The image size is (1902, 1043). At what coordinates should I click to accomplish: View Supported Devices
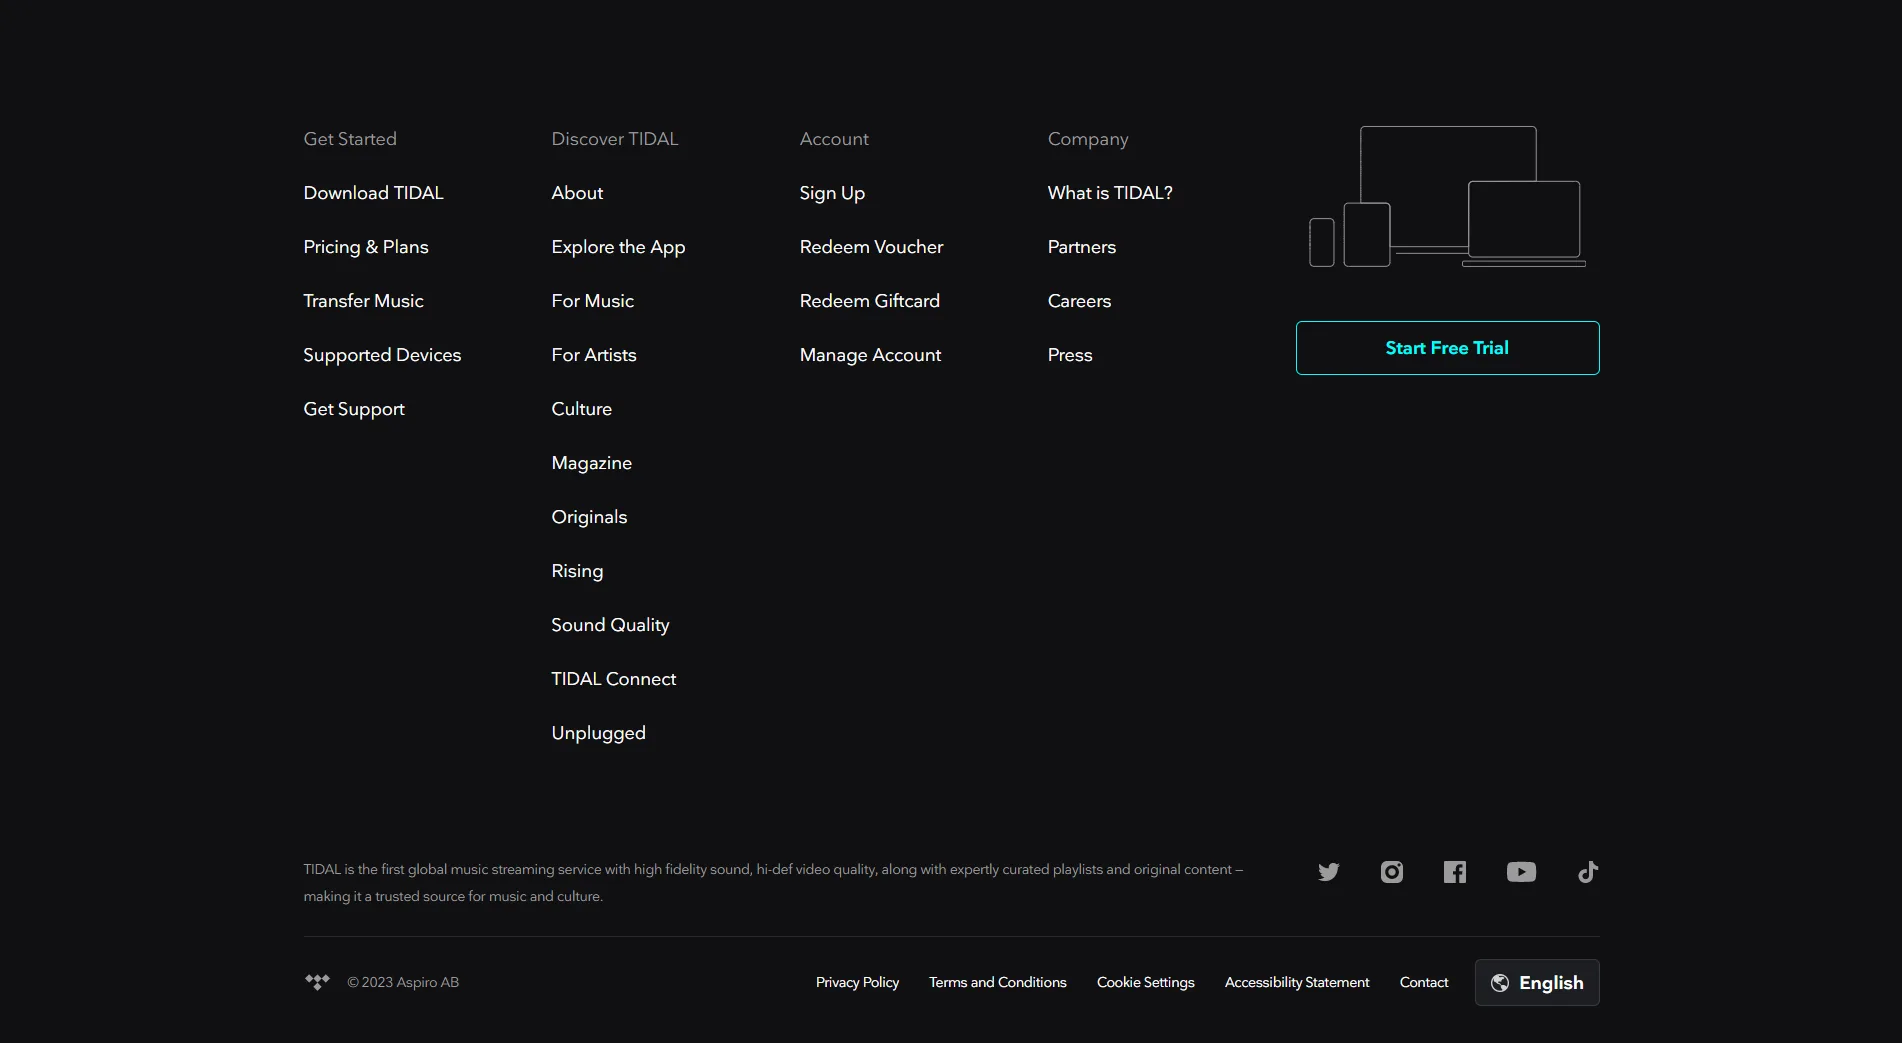click(382, 355)
